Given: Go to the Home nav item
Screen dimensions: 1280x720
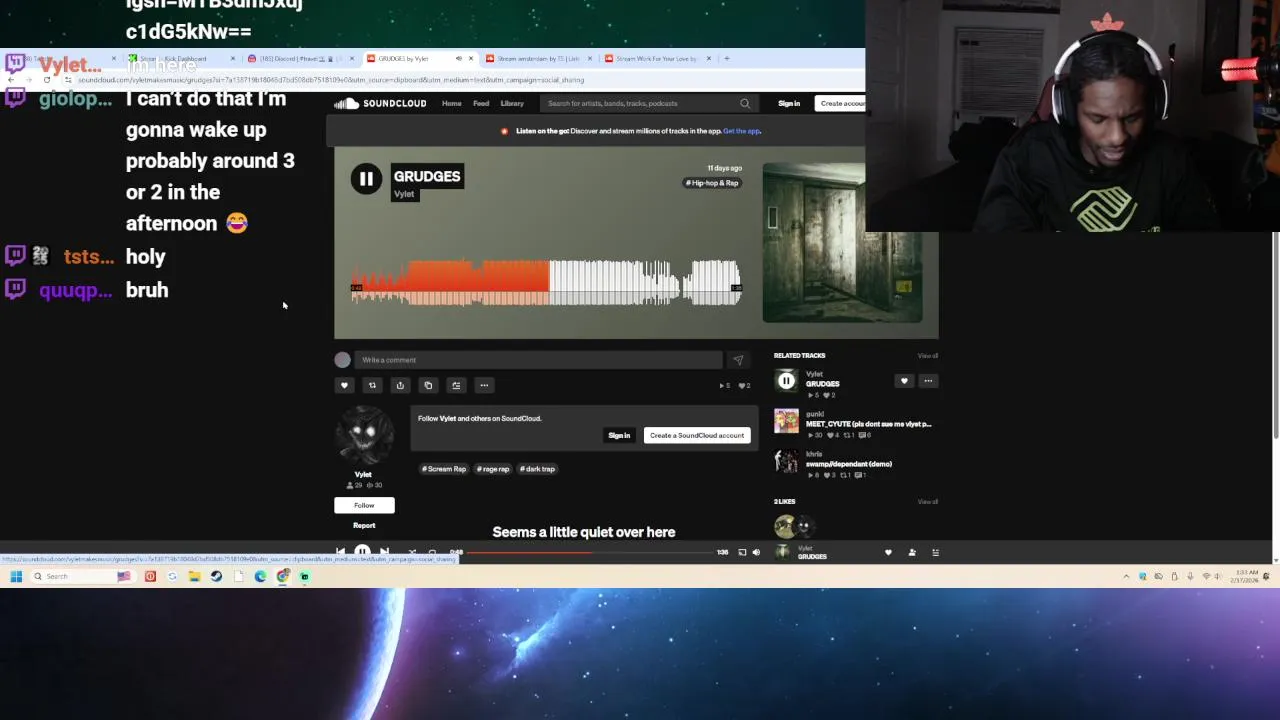Looking at the screenshot, I should pyautogui.click(x=452, y=103).
